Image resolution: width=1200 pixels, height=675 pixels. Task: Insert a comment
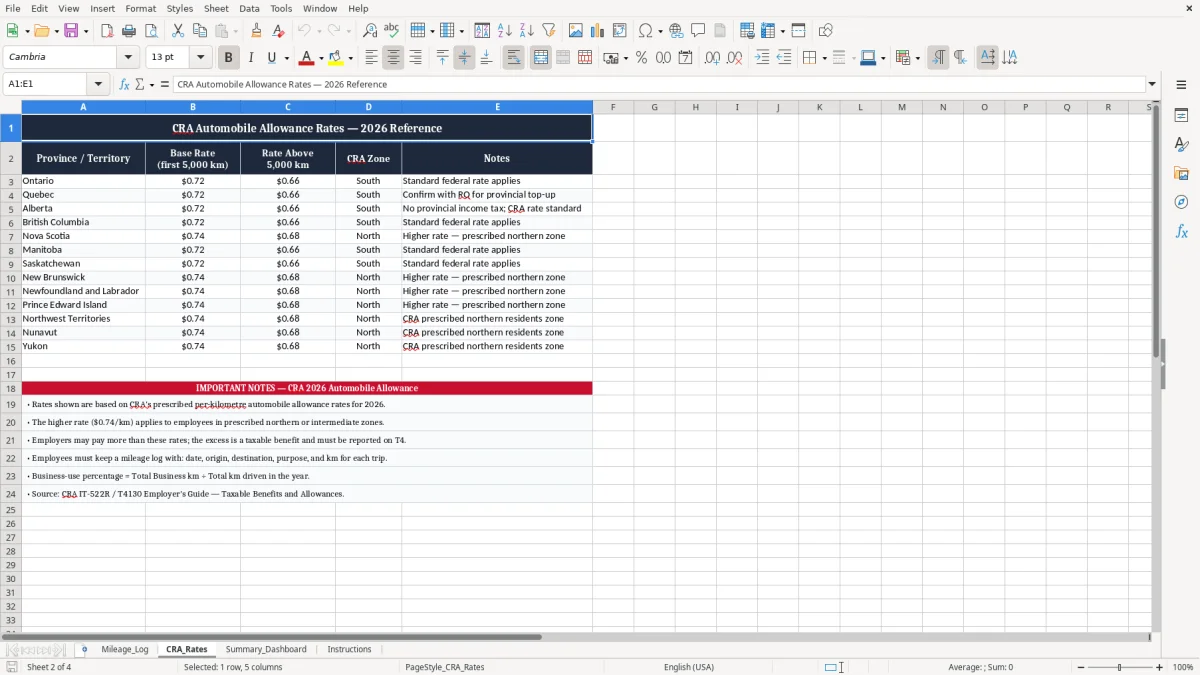[x=698, y=31]
